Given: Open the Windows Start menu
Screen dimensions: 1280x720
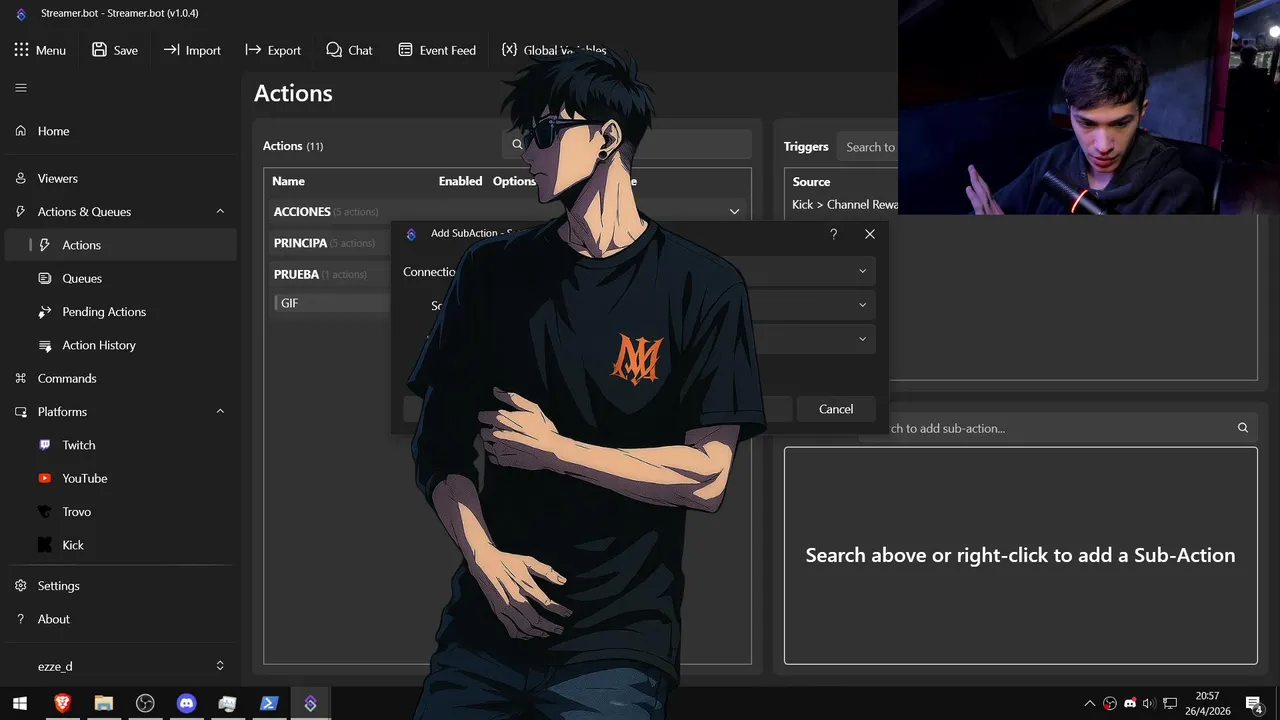Looking at the screenshot, I should [x=20, y=704].
